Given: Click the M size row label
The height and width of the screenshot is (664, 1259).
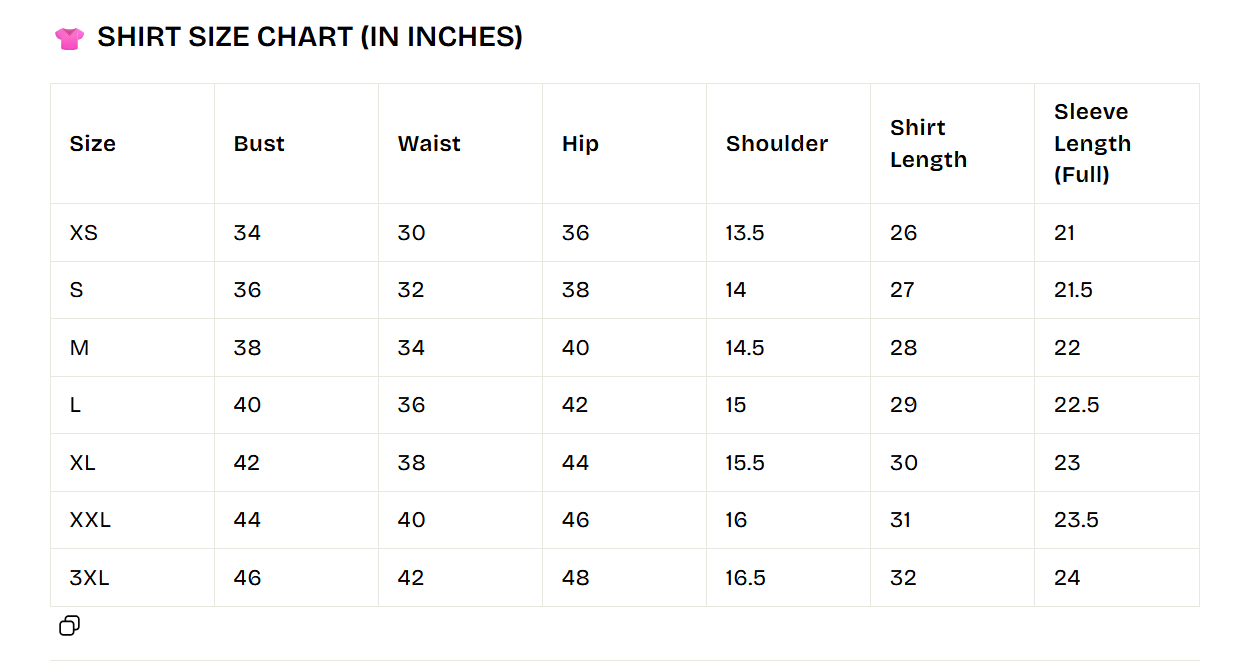Looking at the screenshot, I should (x=79, y=348).
